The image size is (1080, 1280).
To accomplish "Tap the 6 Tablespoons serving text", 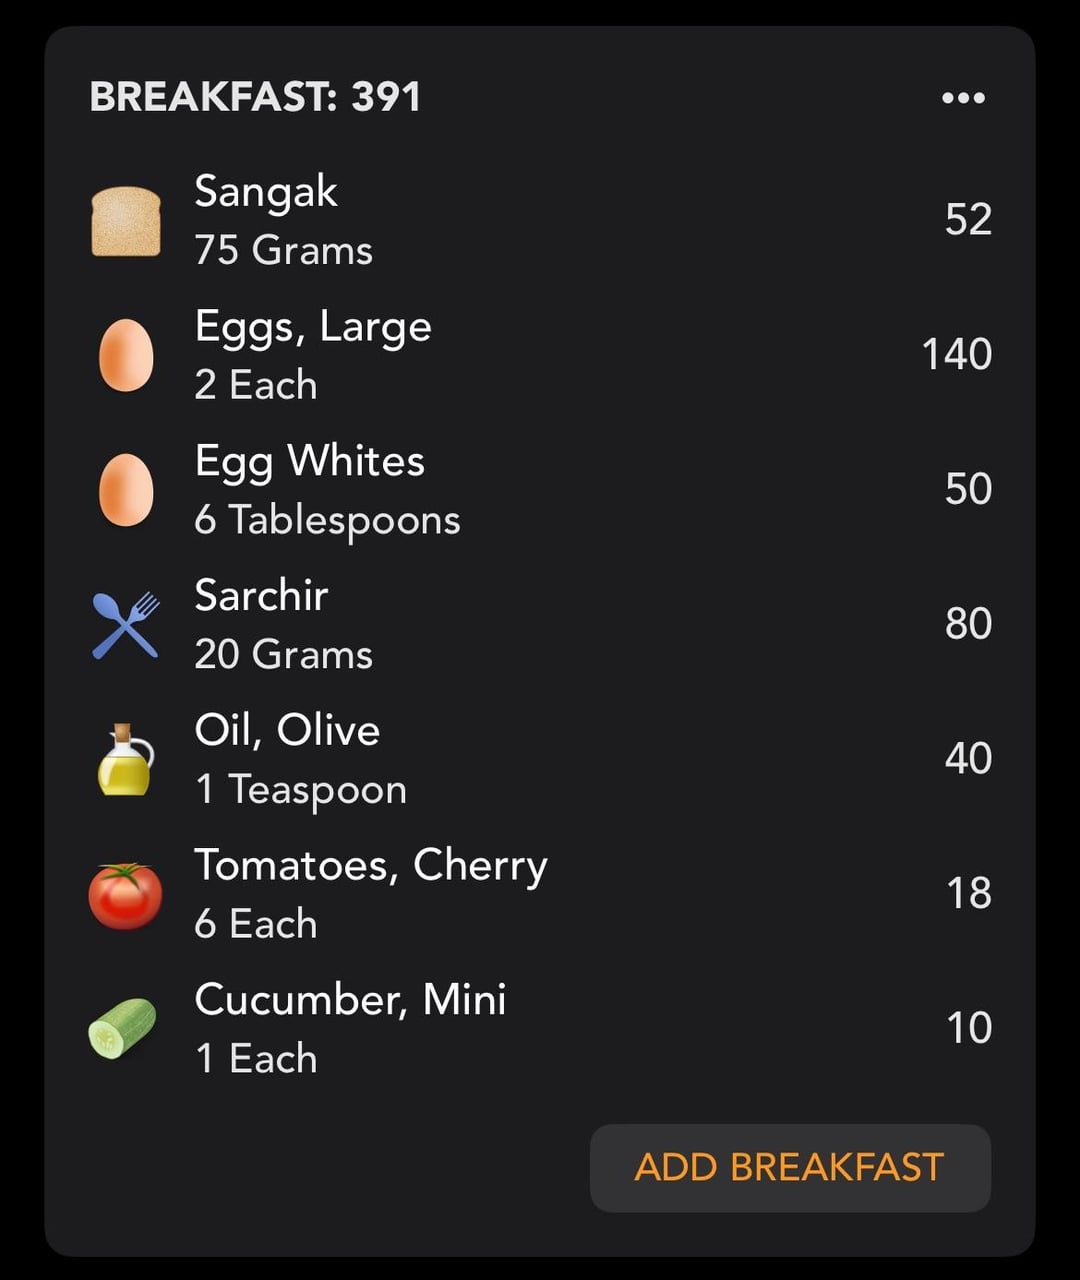I will coord(327,520).
